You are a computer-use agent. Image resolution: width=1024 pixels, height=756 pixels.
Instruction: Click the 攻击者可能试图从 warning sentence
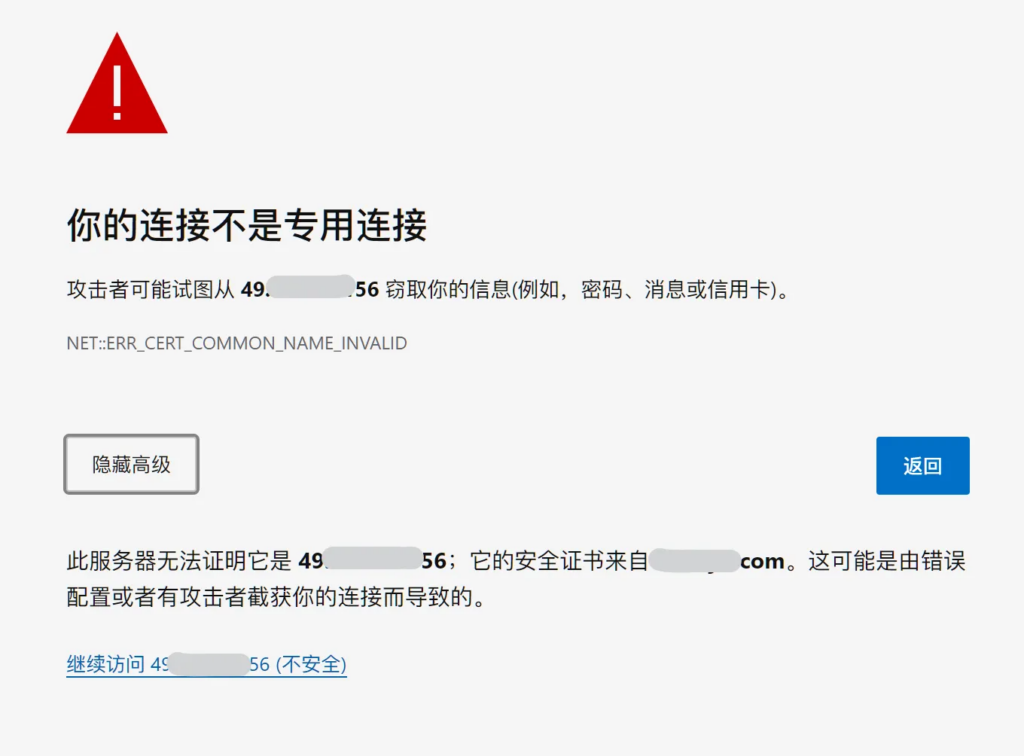click(428, 289)
